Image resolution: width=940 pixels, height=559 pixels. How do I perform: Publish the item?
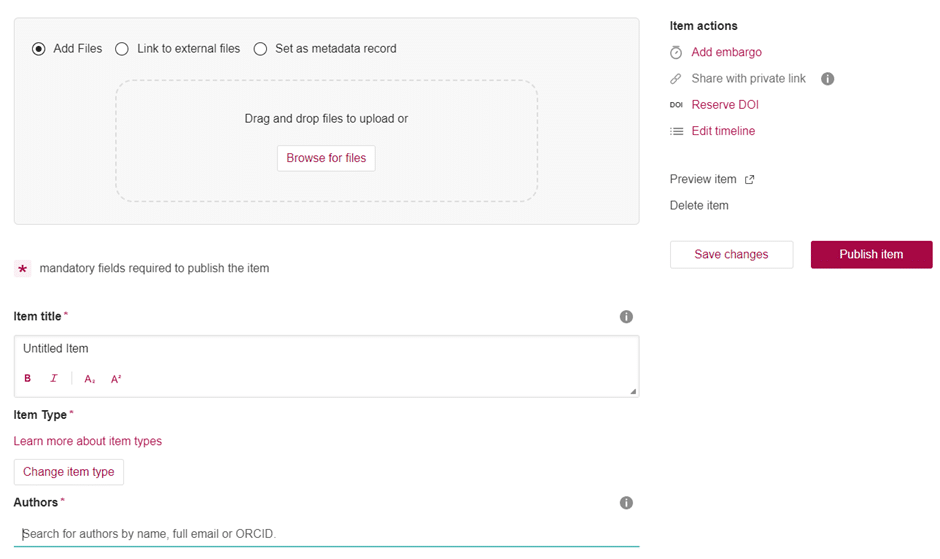[871, 255]
